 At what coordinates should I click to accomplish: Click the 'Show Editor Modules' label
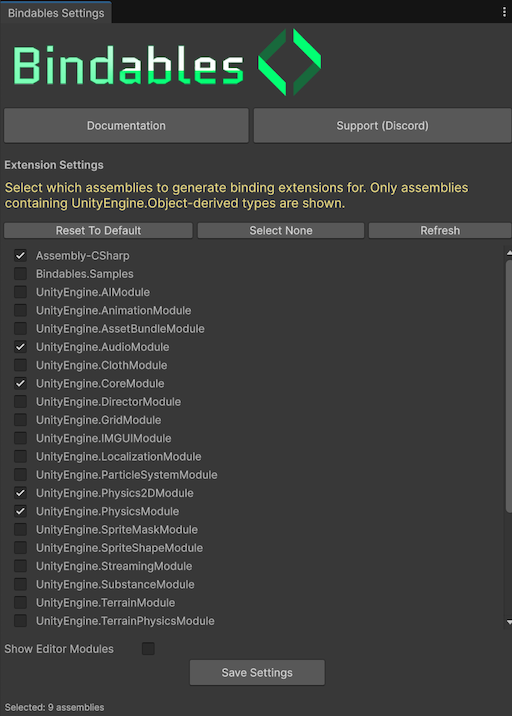click(x=59, y=649)
